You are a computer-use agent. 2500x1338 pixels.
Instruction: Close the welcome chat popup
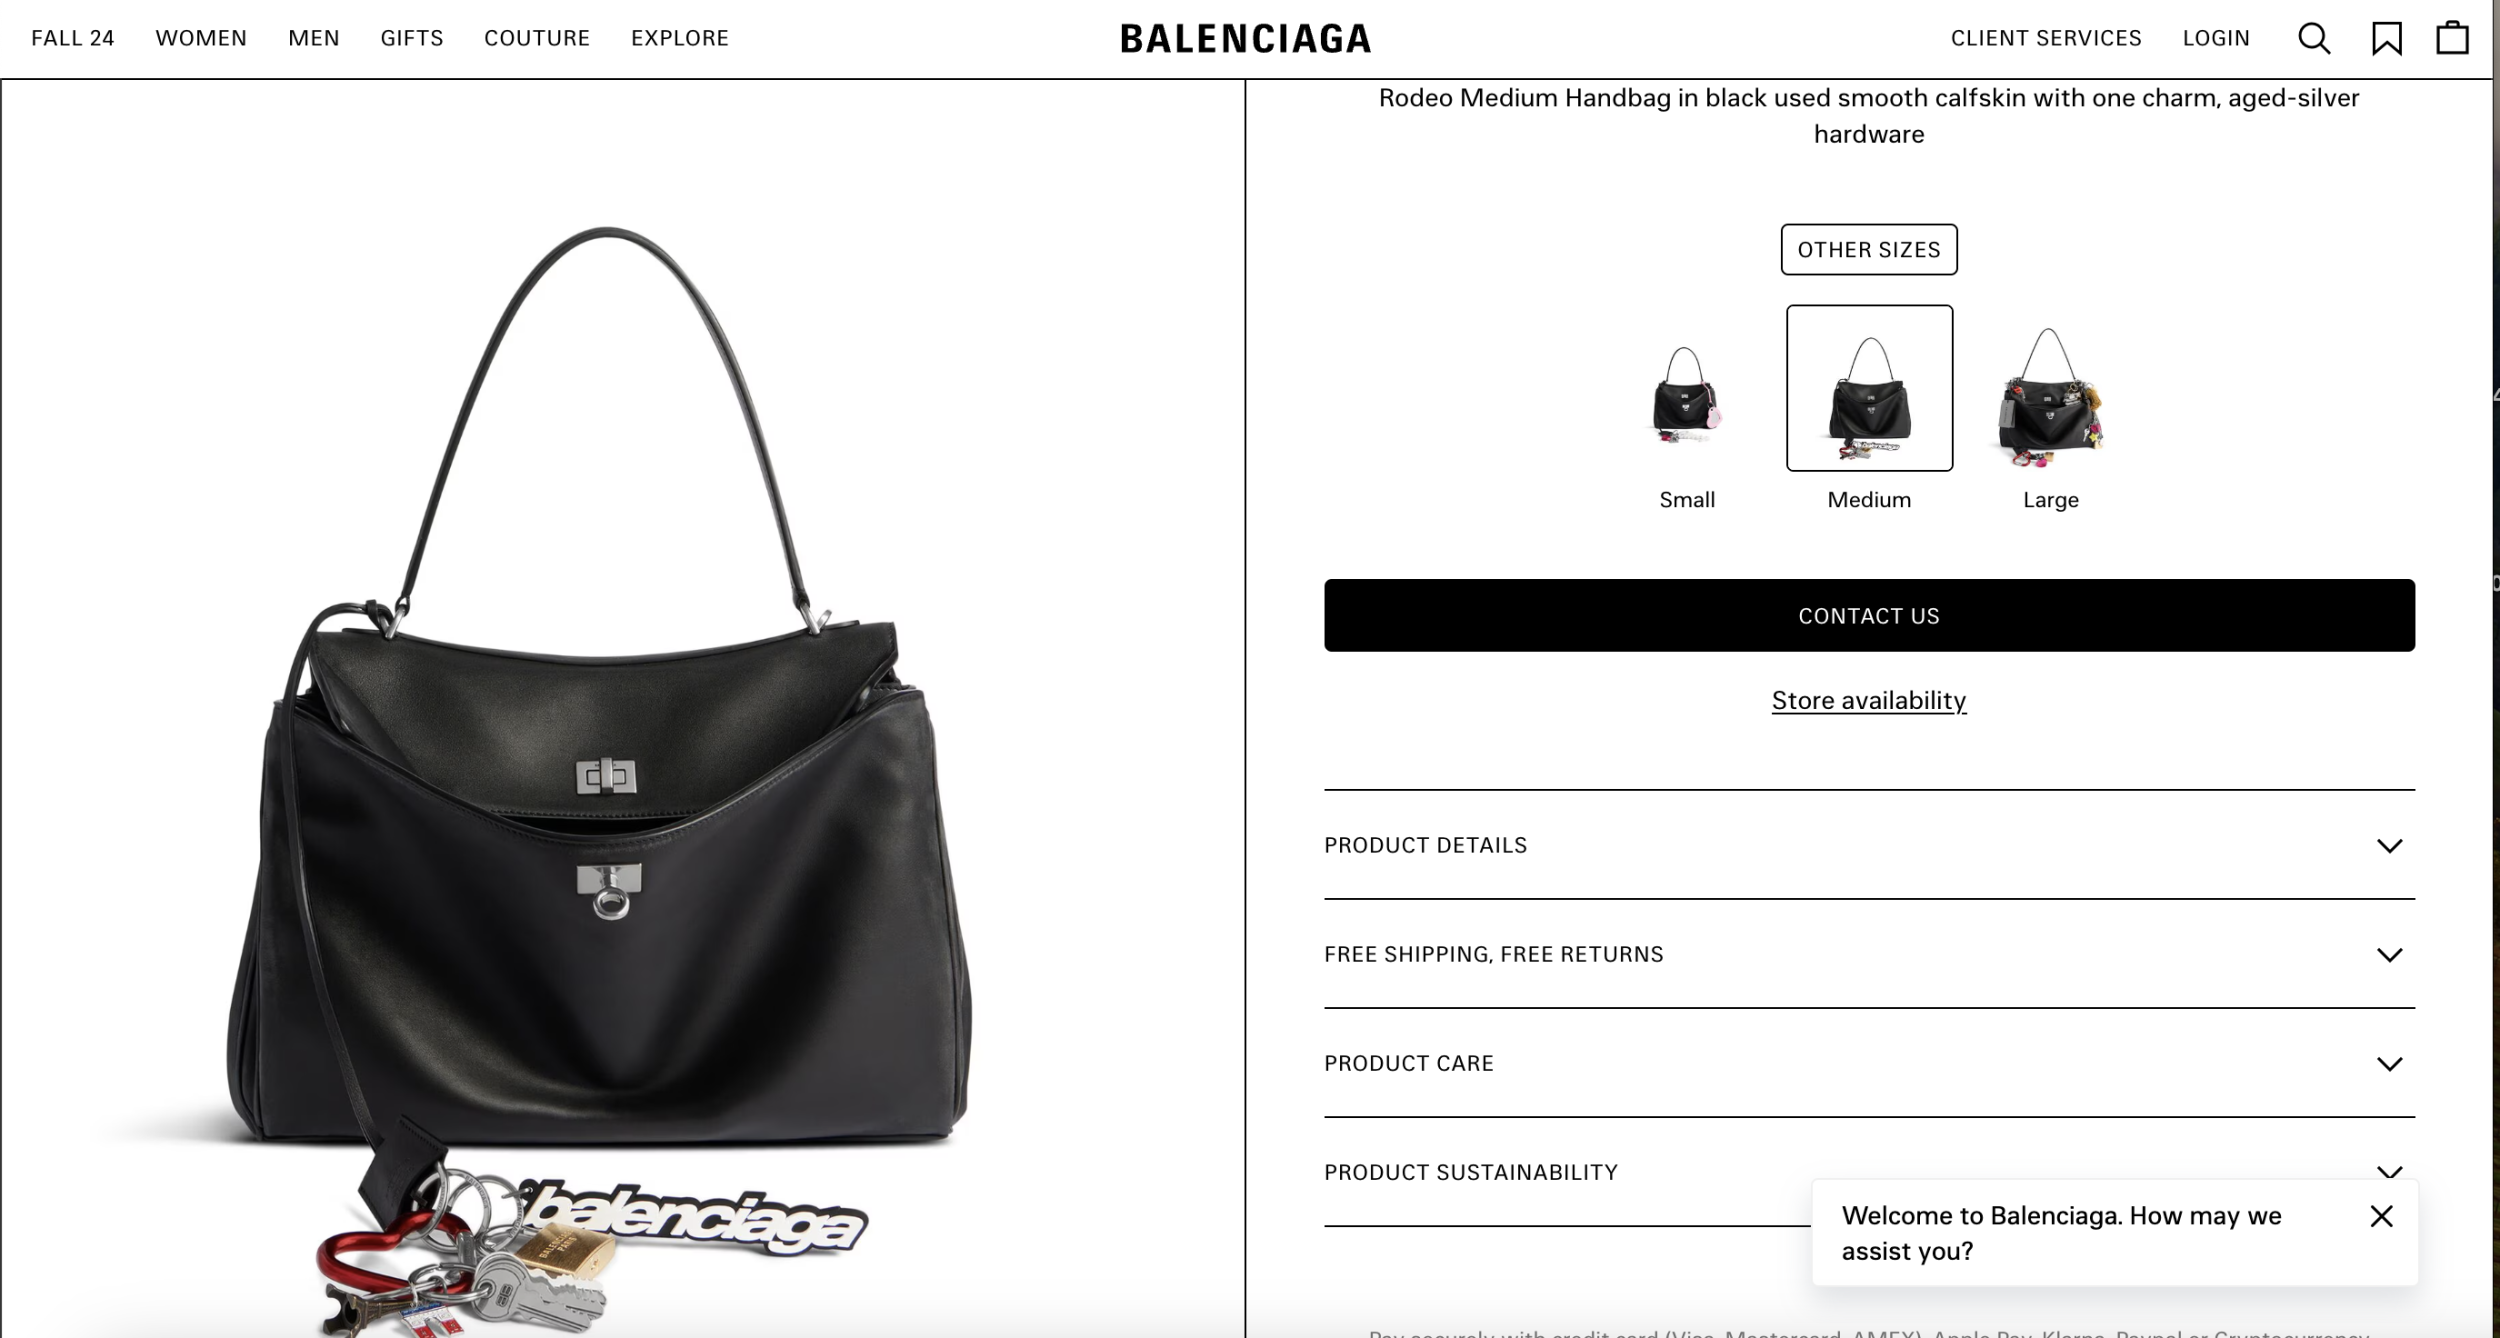2381,1216
